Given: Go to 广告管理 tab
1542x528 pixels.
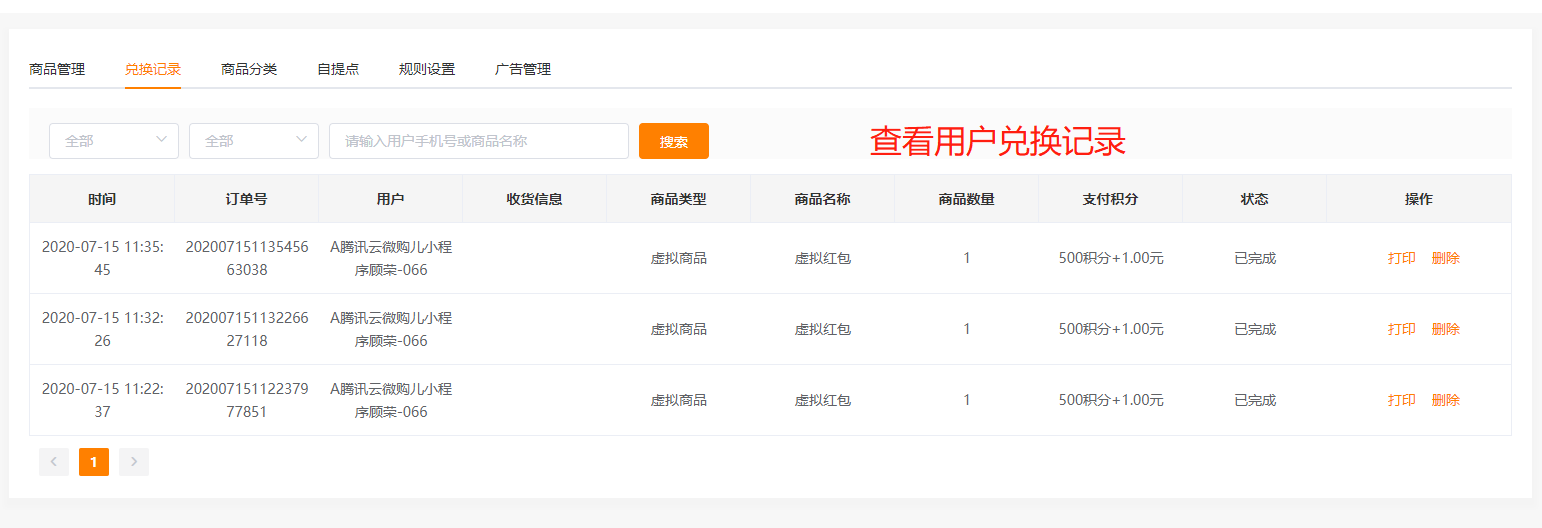Looking at the screenshot, I should [x=523, y=69].
